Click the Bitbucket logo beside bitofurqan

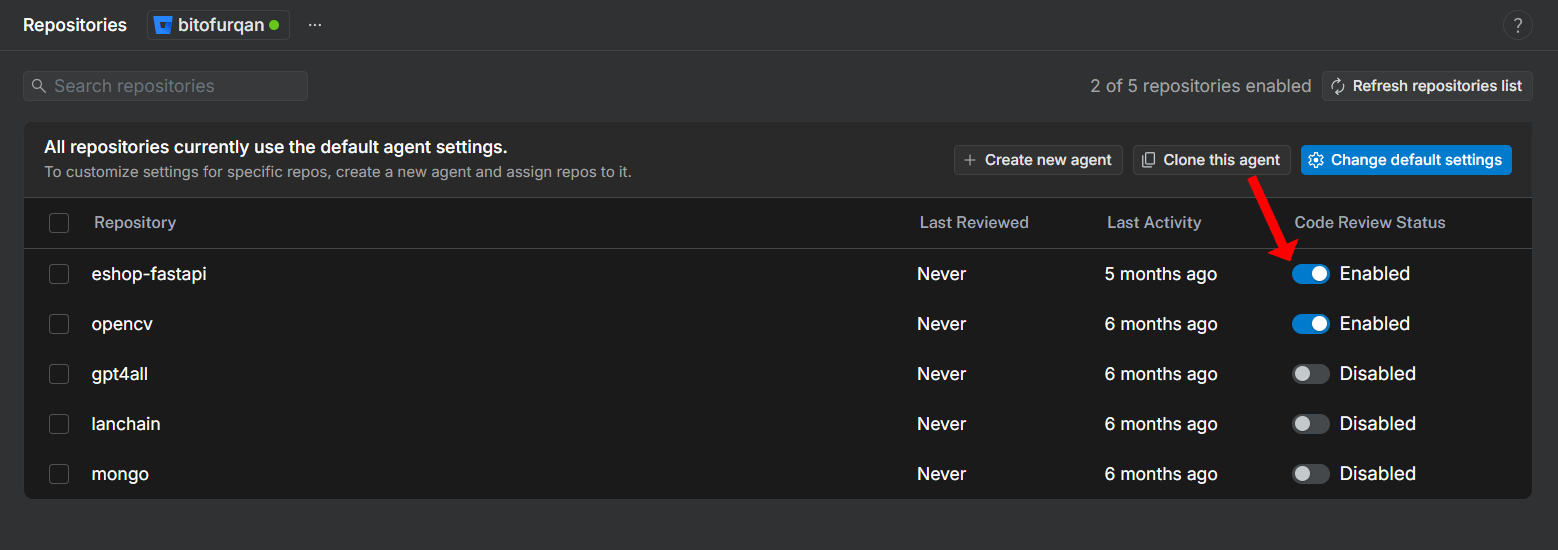click(163, 25)
